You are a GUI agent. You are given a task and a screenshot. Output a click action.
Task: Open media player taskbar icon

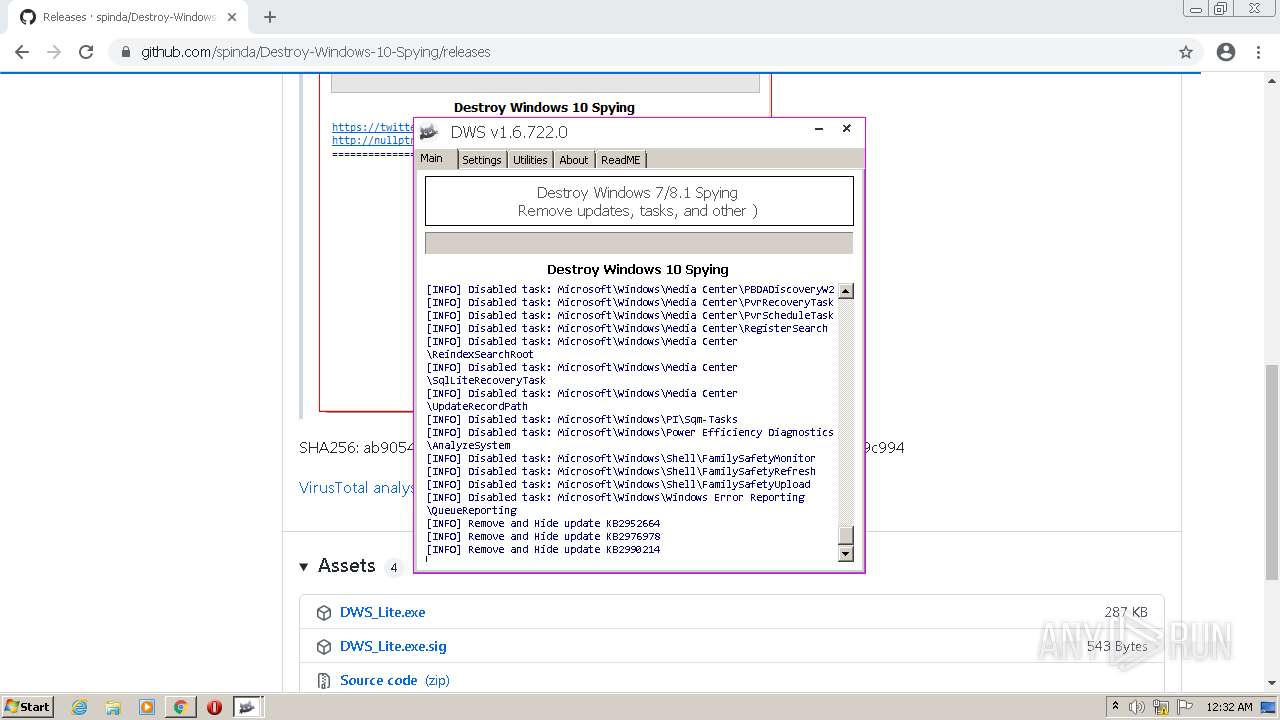tap(147, 707)
